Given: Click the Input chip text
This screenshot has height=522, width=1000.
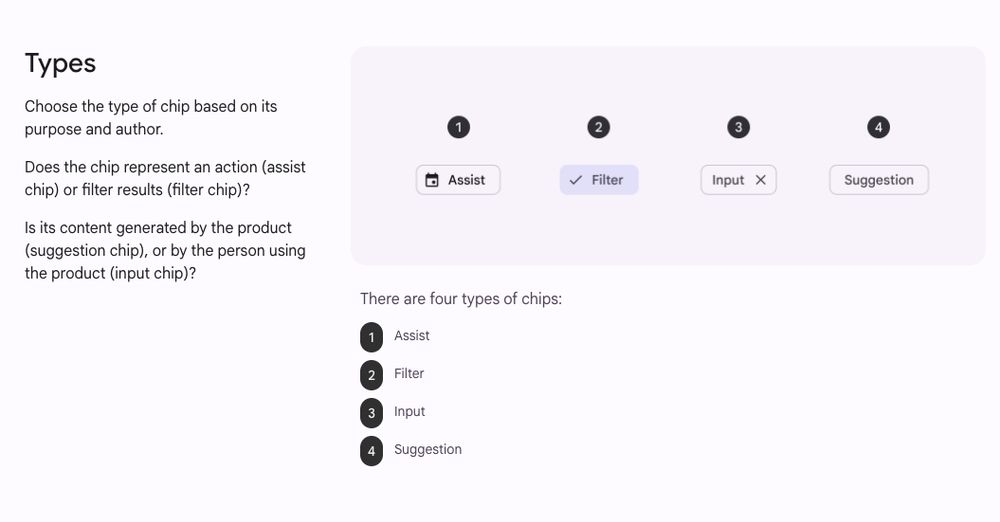Looking at the screenshot, I should tap(728, 180).
